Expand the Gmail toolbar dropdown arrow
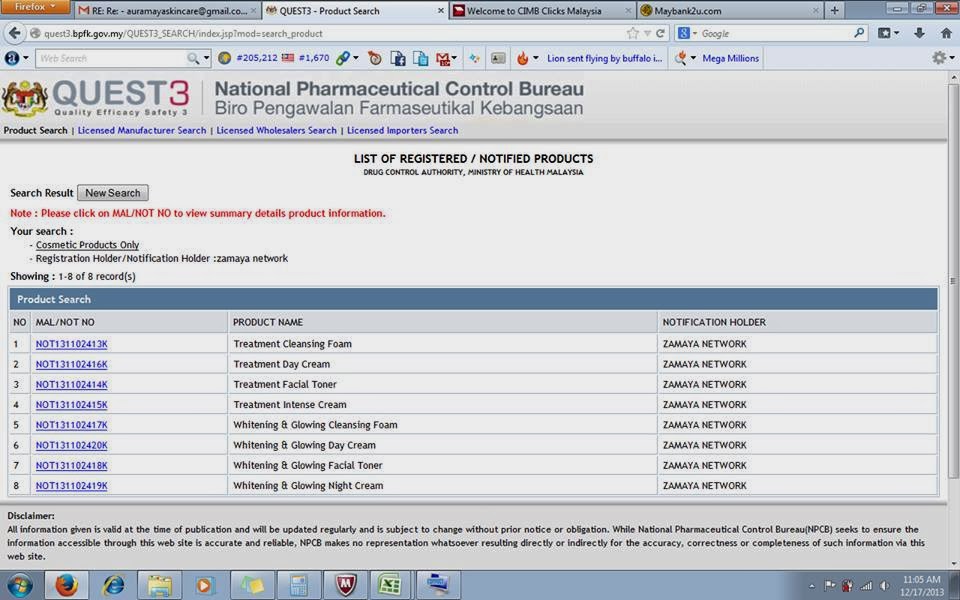Viewport: 960px width, 600px height. tap(454, 58)
